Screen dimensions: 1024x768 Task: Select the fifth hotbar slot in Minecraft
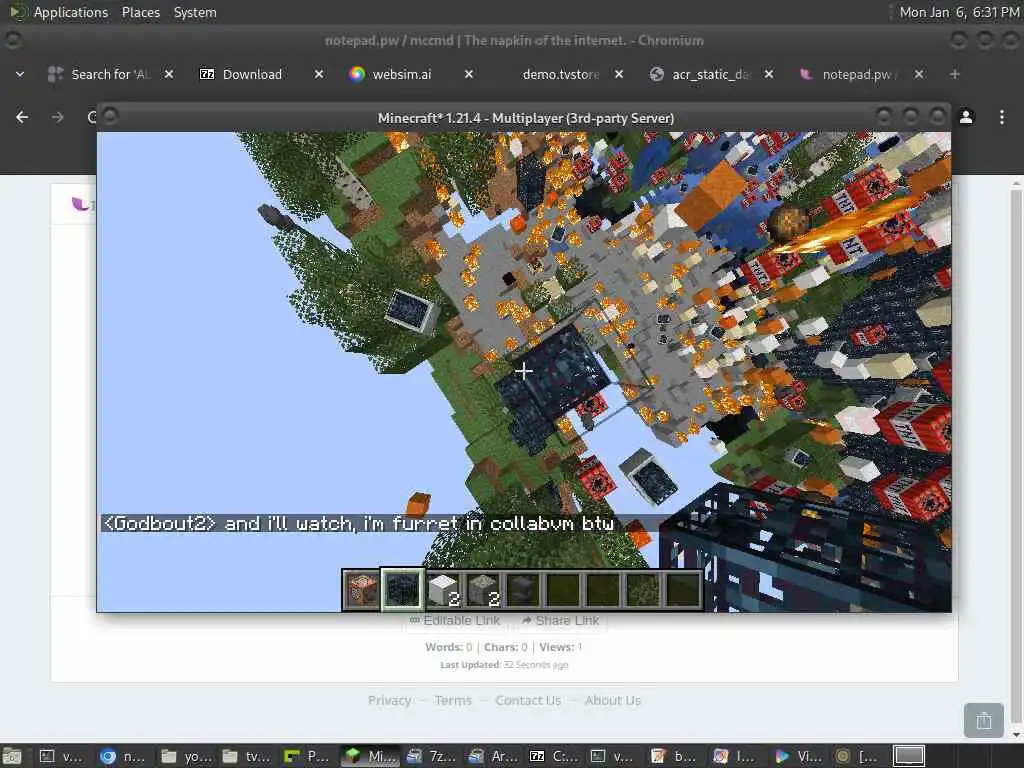pos(523,589)
